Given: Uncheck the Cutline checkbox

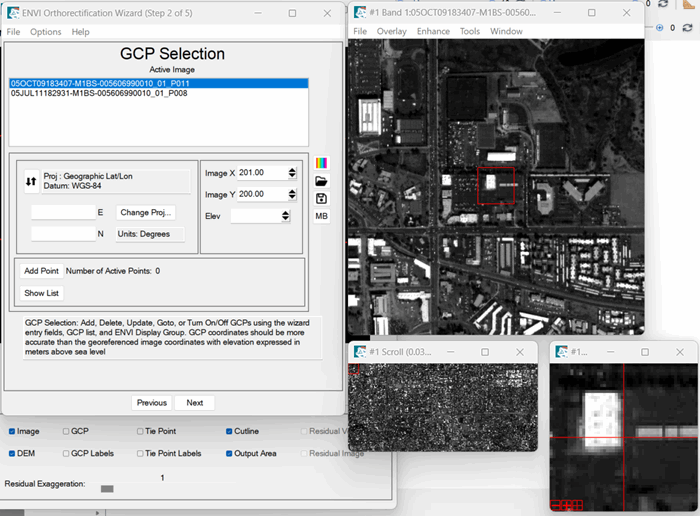Looking at the screenshot, I should coord(229,432).
